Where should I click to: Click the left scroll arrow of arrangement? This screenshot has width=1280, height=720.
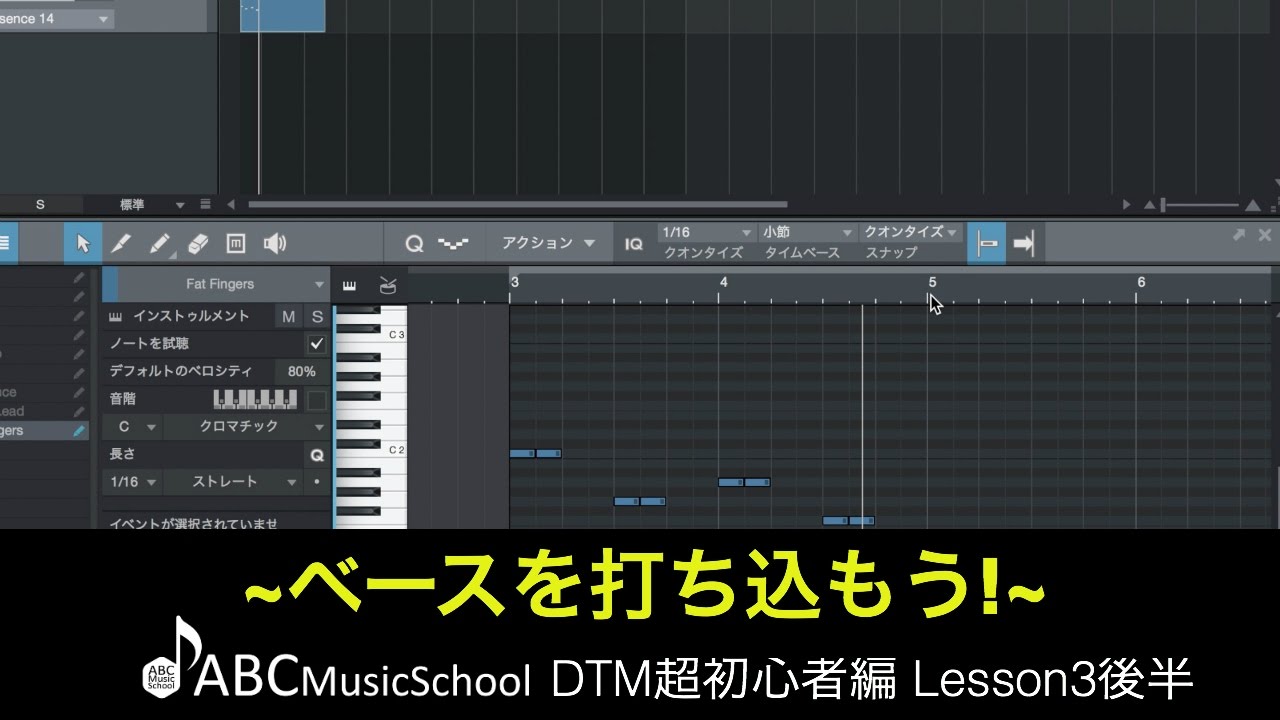(x=231, y=204)
